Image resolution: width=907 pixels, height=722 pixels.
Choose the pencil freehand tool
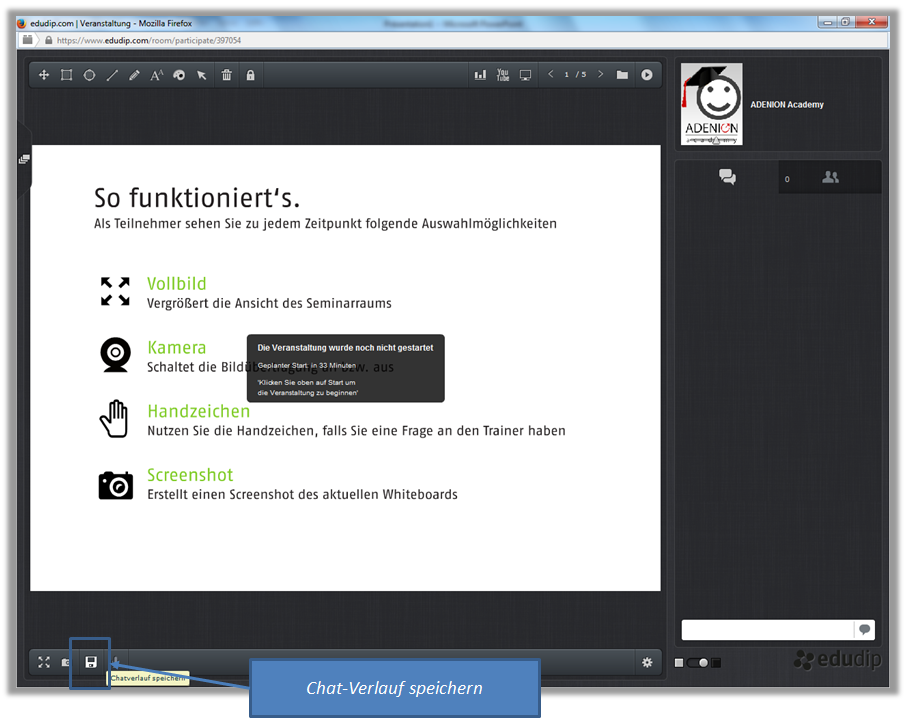[134, 75]
